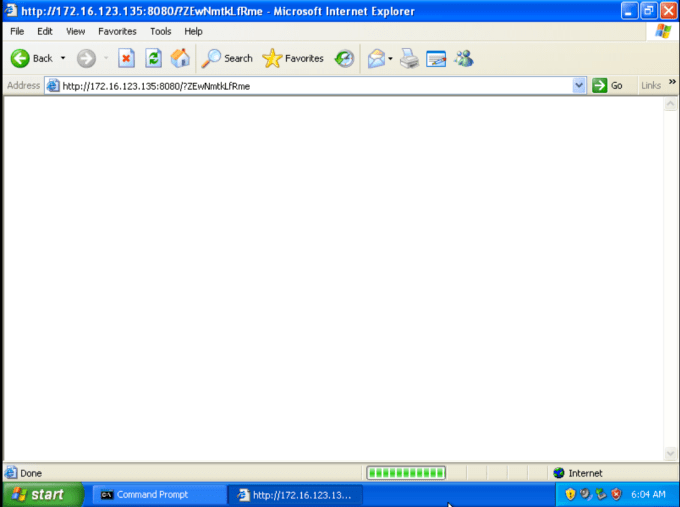Screen dimensions: 680x507
Task: Open the Favorites pane
Action: [293, 58]
